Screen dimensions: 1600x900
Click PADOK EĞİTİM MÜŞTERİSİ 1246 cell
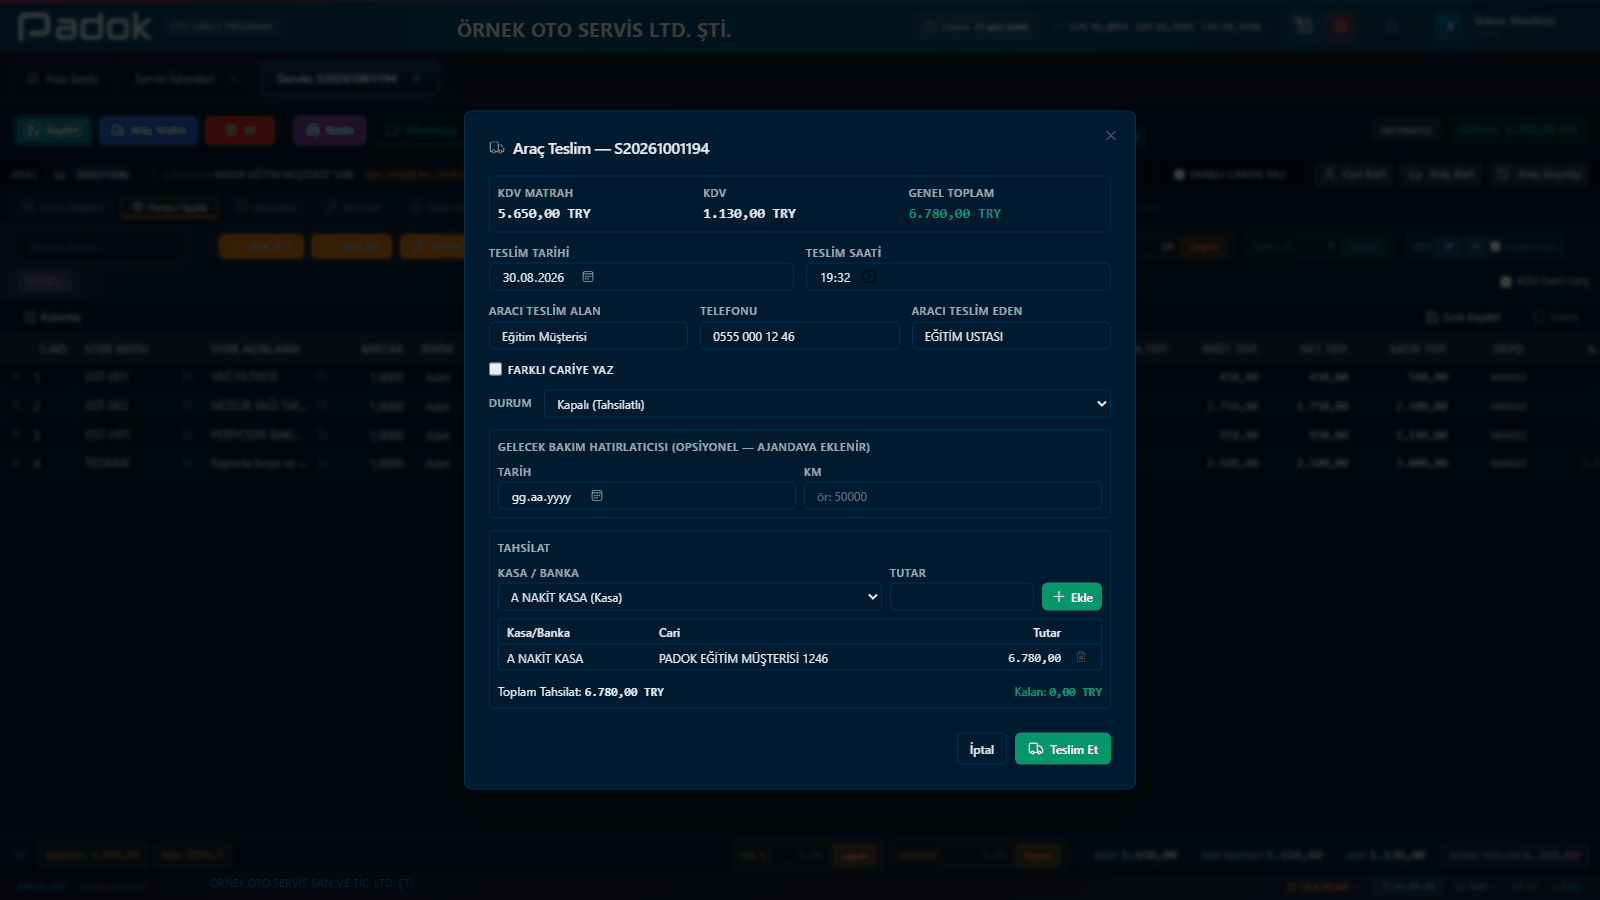point(743,658)
